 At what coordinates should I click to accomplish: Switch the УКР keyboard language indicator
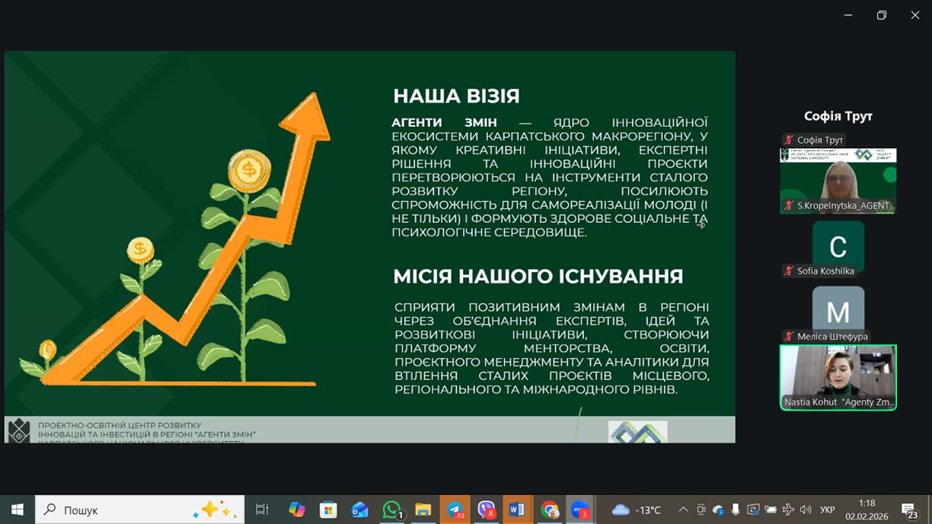(x=828, y=510)
